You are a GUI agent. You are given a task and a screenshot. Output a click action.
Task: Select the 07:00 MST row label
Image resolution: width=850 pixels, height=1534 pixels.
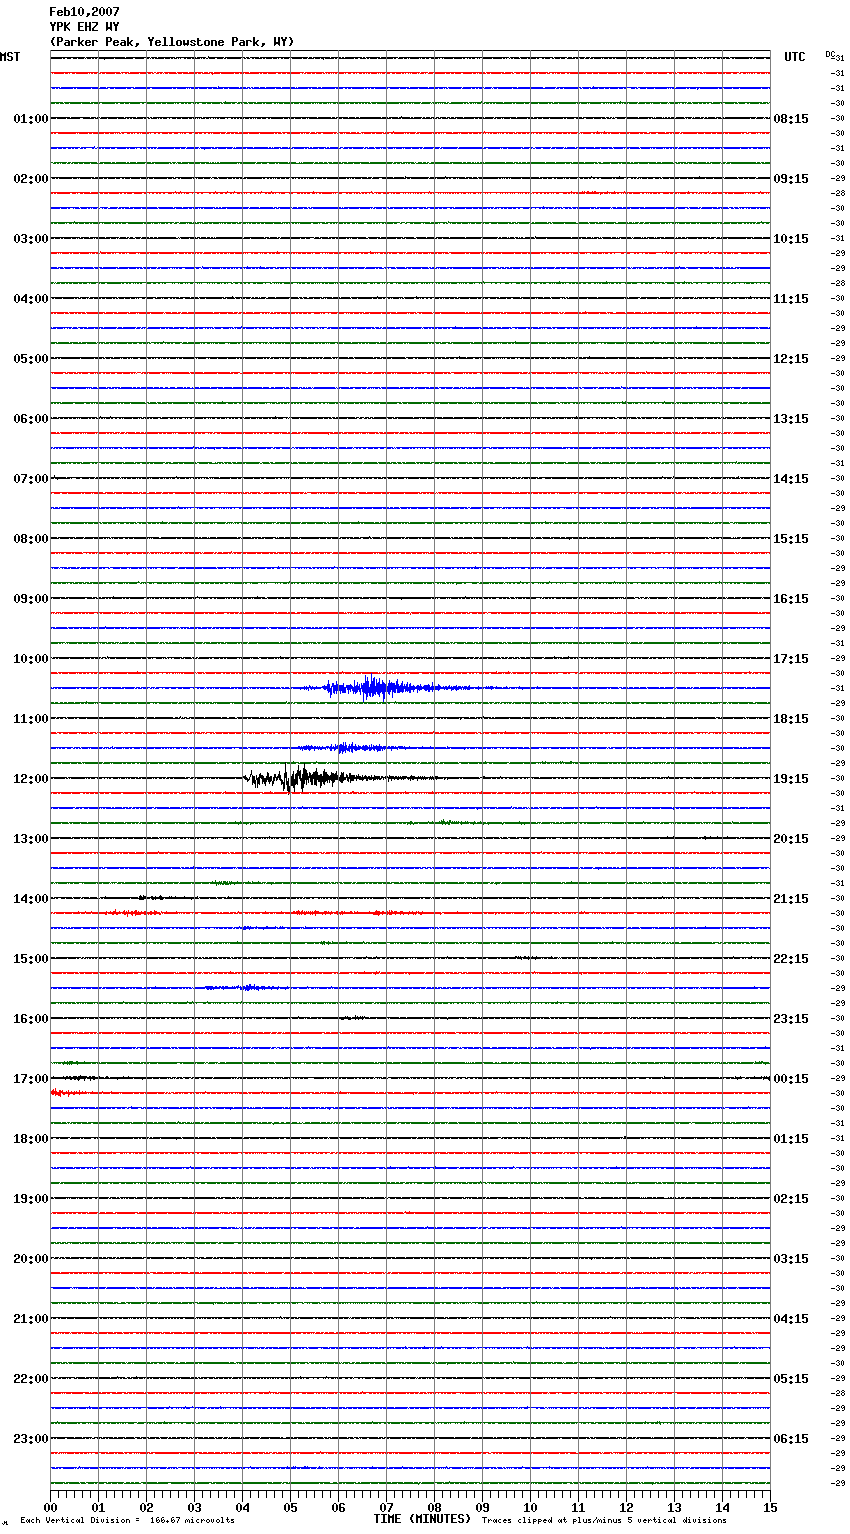[x=30, y=479]
